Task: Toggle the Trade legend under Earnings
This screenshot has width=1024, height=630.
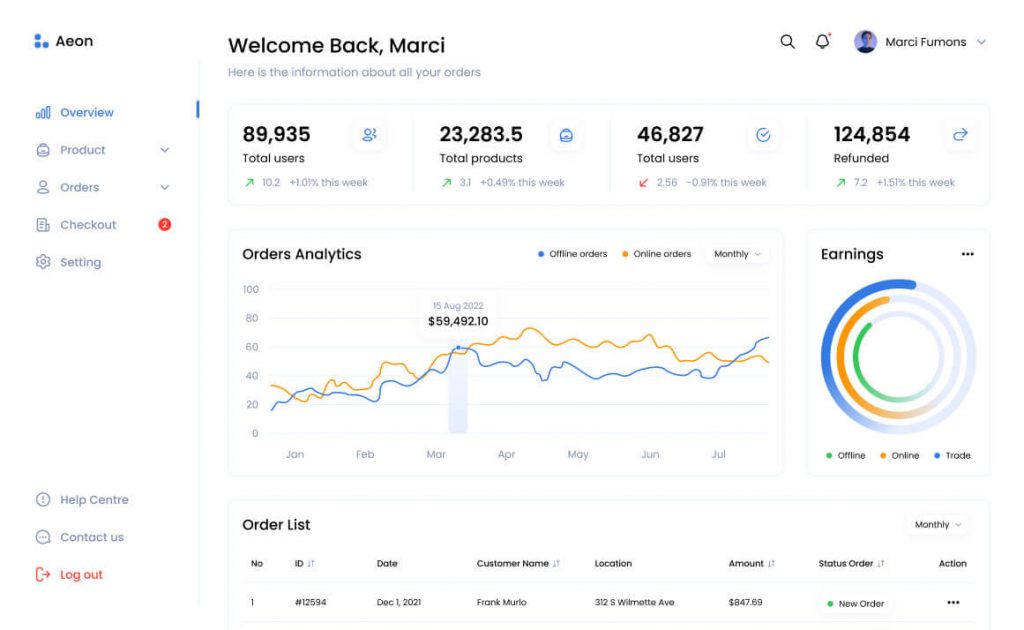Action: pyautogui.click(x=952, y=455)
